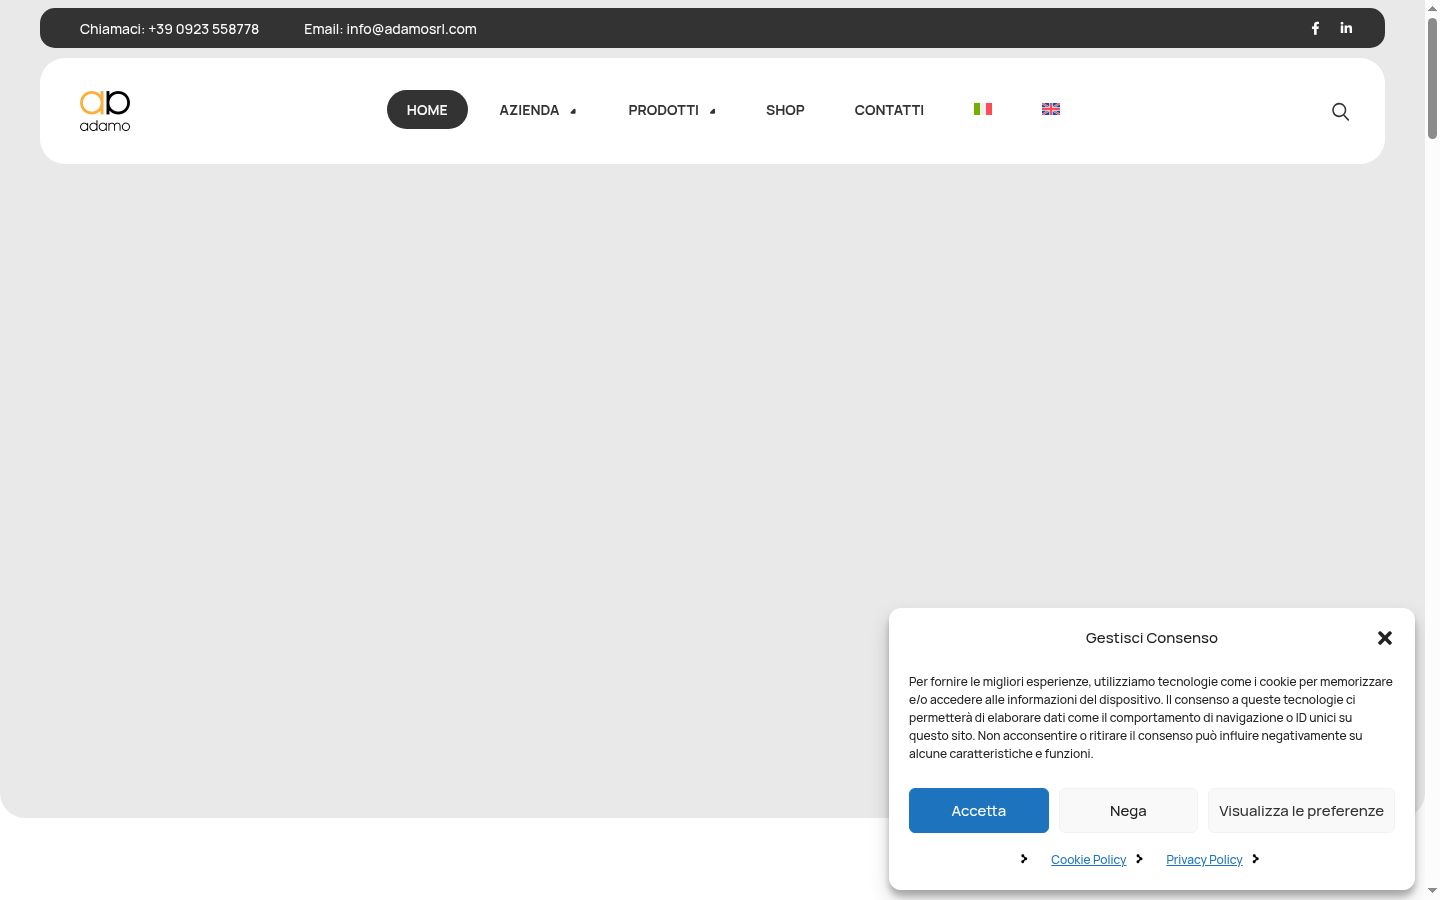Click the email info@adamosrl.com
Image resolution: width=1440 pixels, height=900 pixels.
[411, 29]
